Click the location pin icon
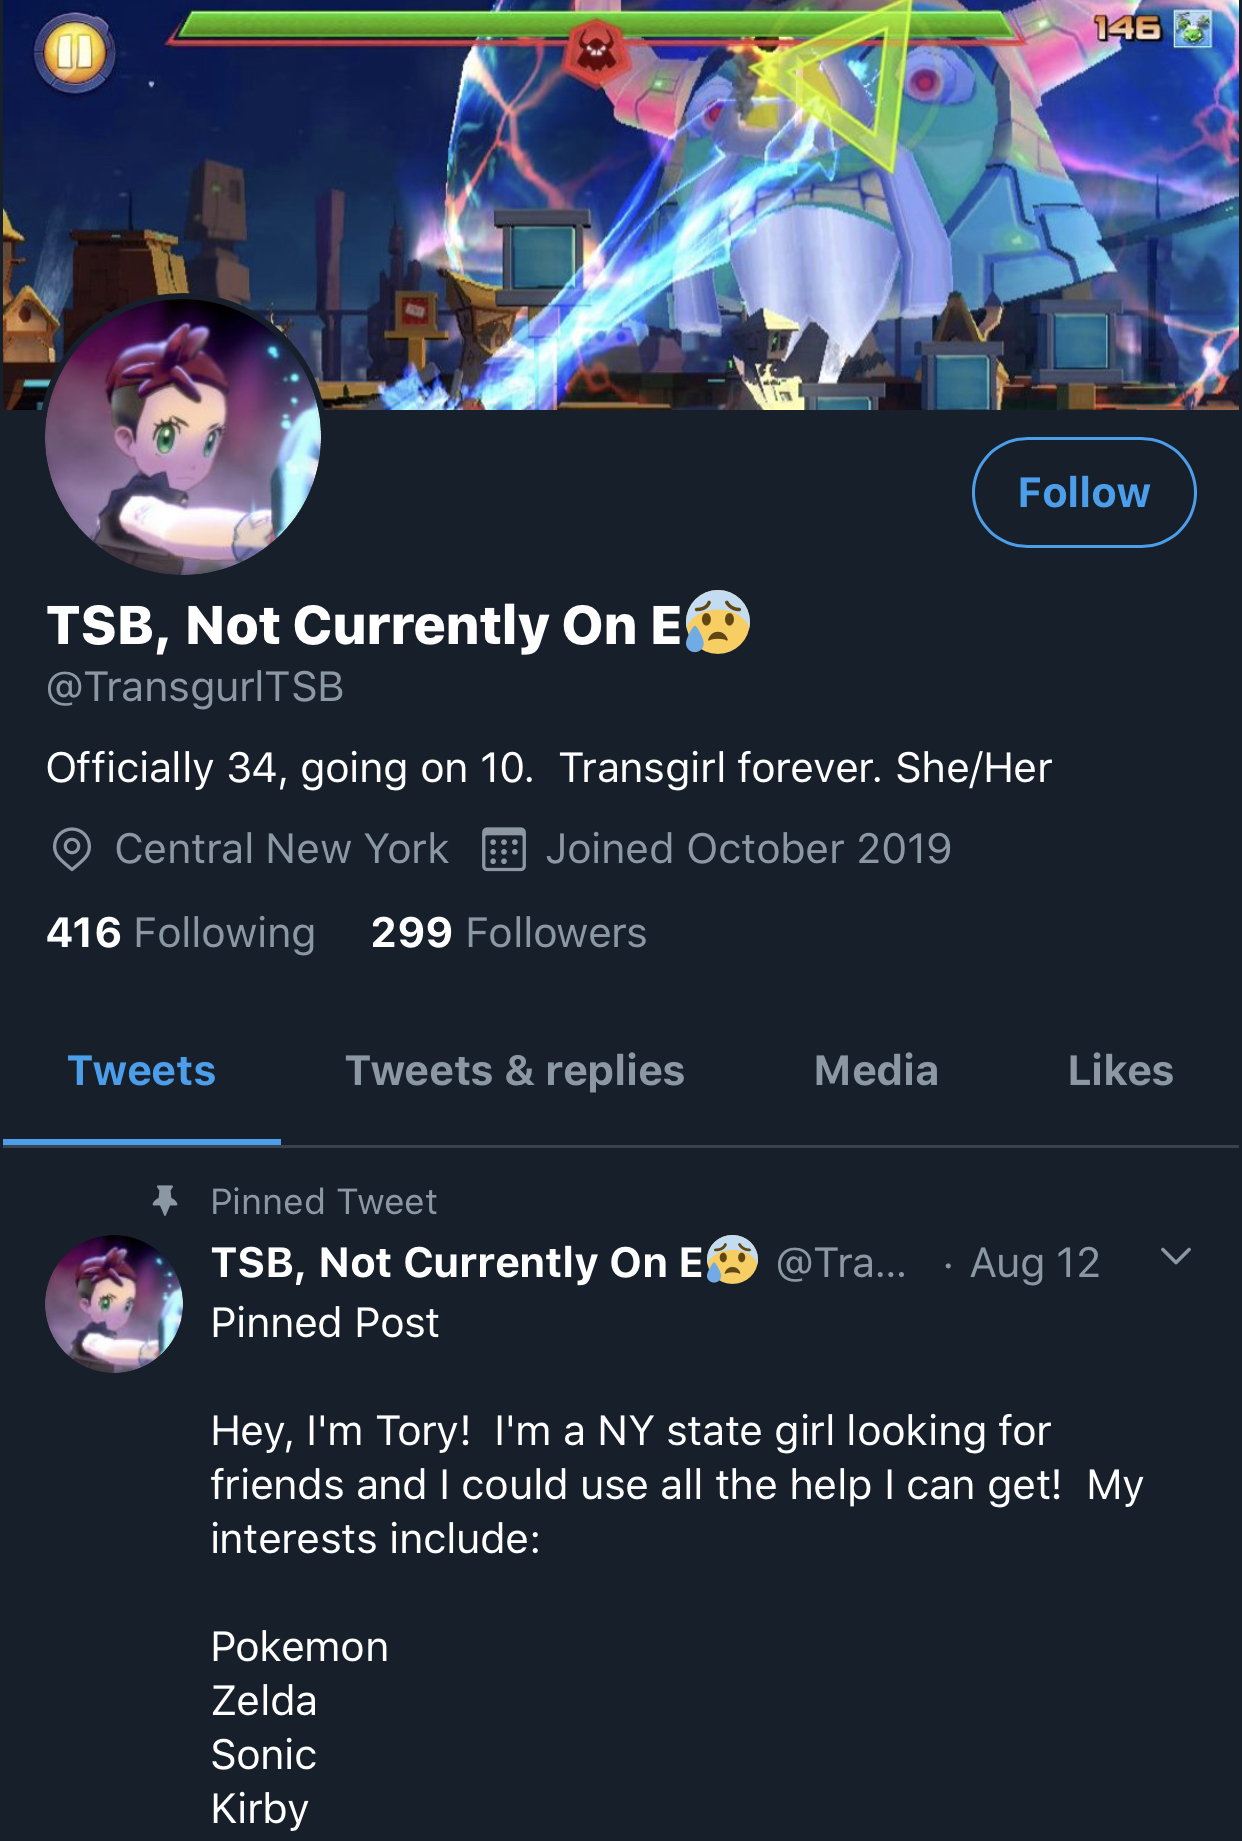Screen dimensions: 1242x1841 [x=72, y=850]
